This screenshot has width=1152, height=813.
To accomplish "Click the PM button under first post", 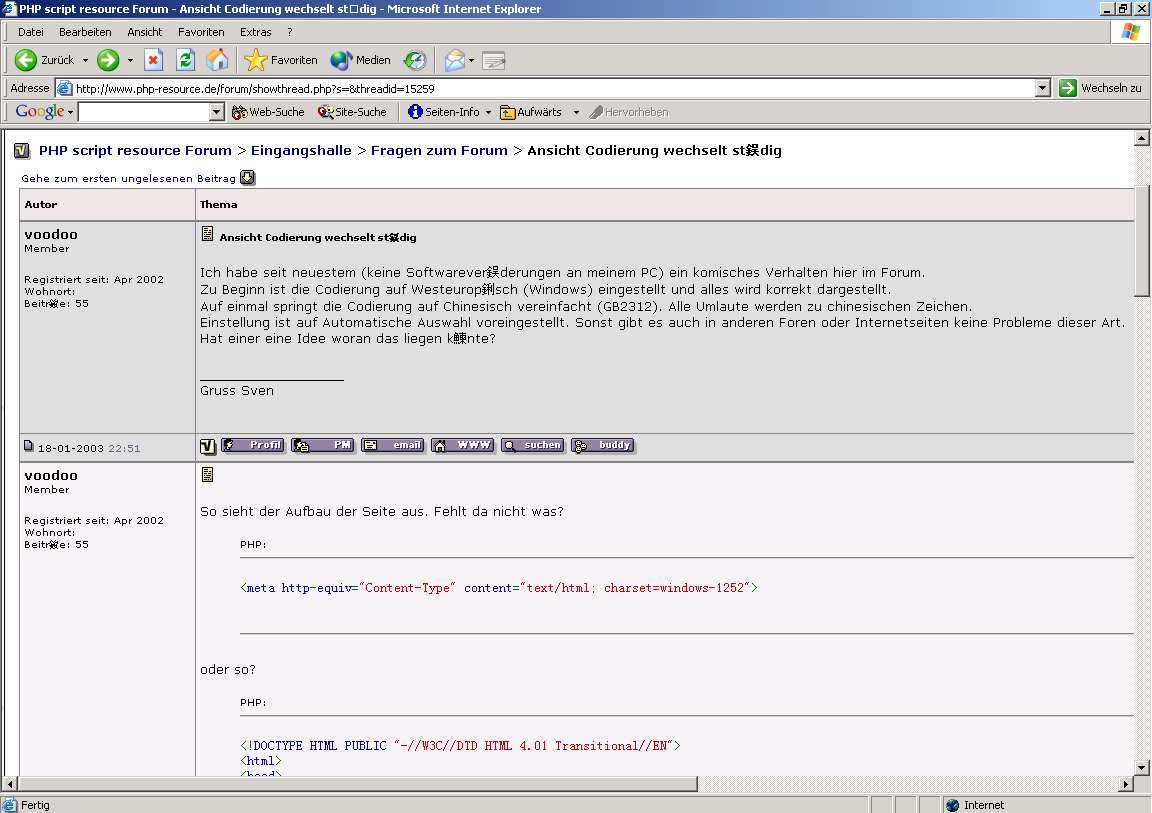I will (323, 446).
